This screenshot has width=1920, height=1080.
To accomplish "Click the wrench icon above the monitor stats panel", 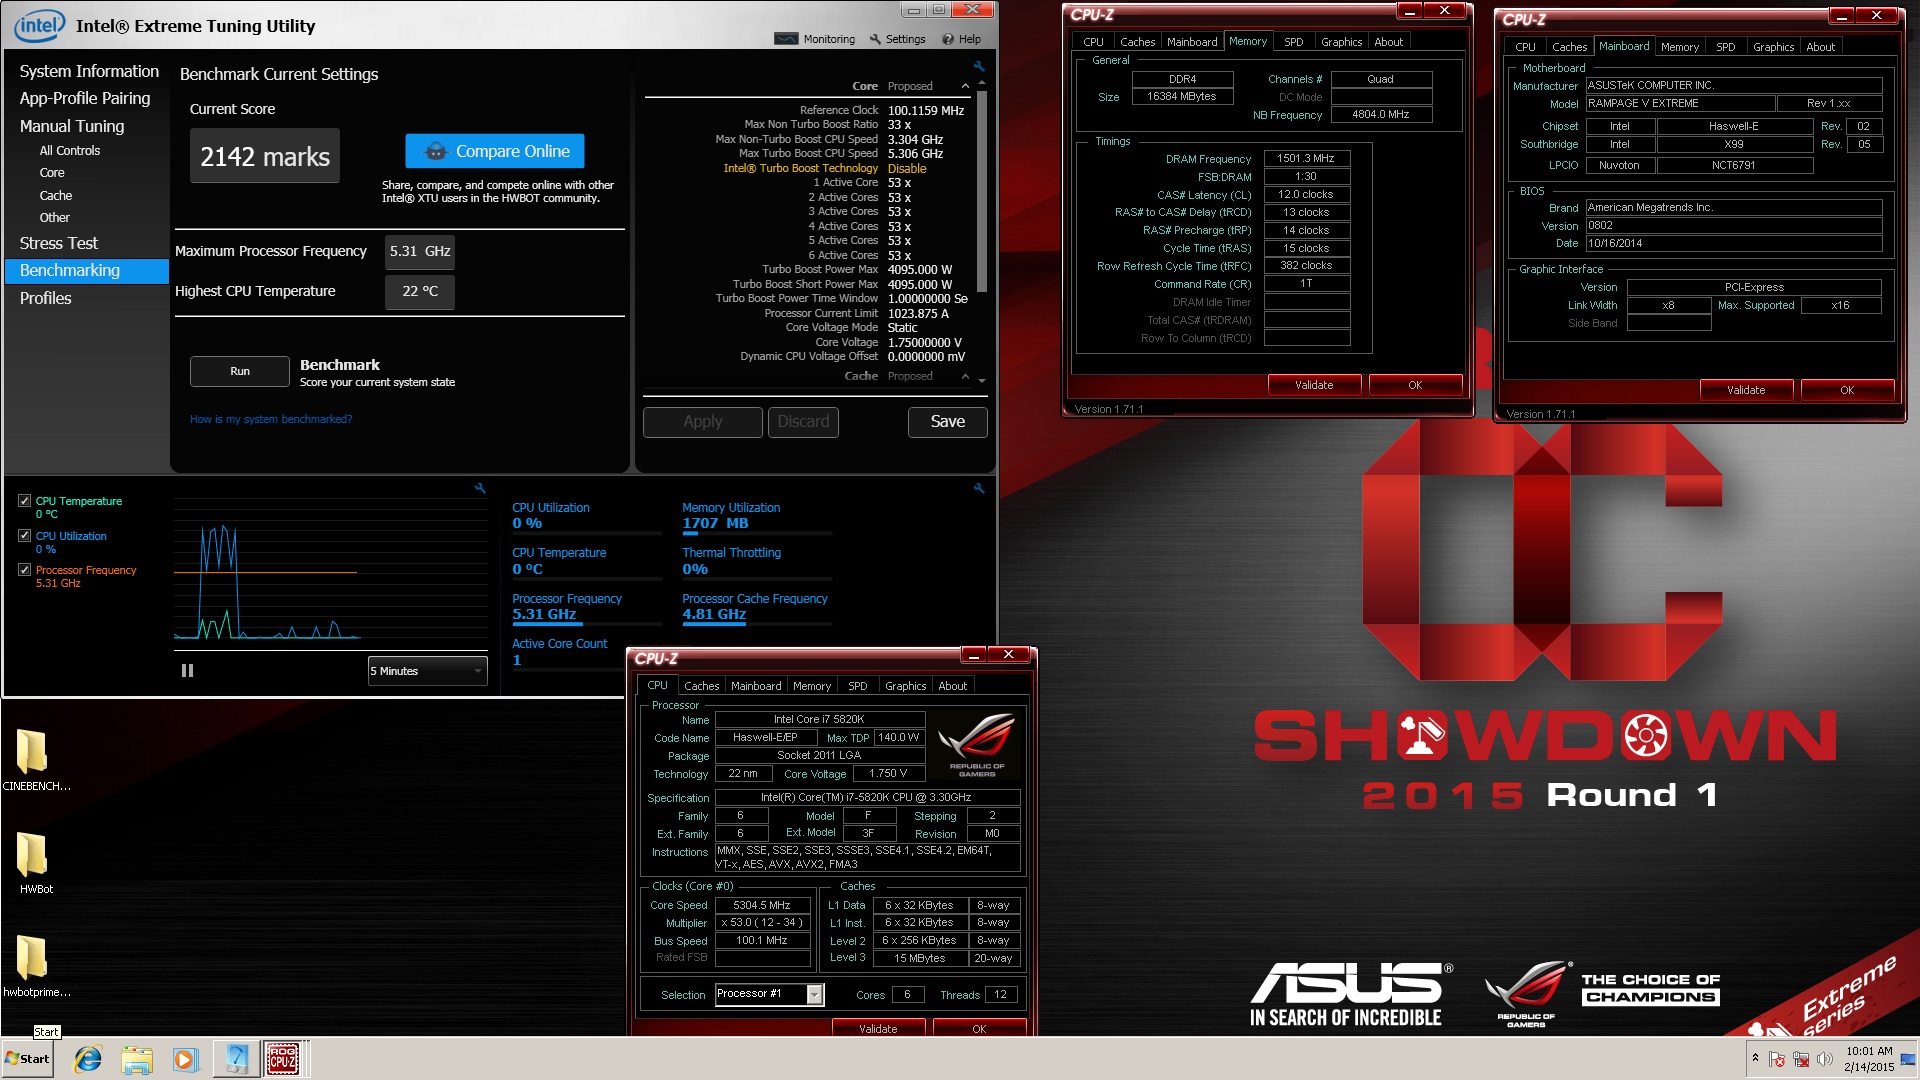I will pos(979,488).
